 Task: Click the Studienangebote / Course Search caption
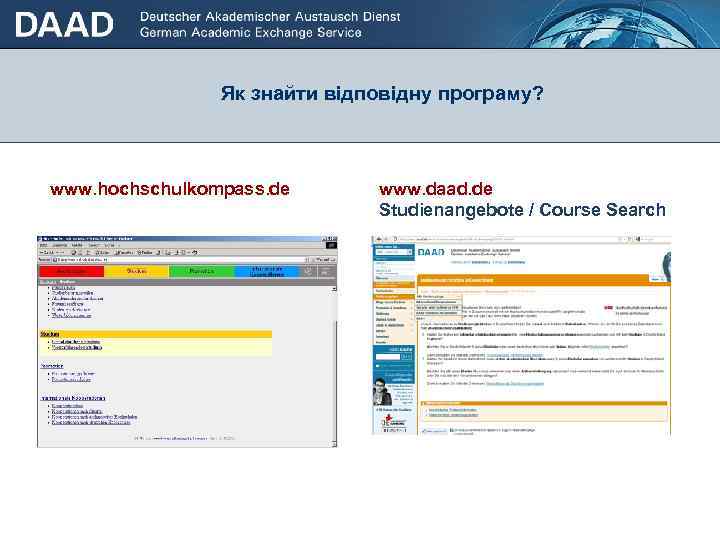(x=522, y=210)
